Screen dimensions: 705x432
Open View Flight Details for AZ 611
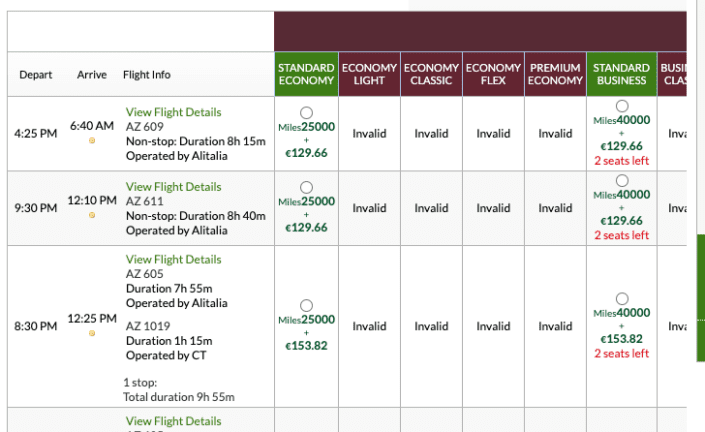(173, 186)
